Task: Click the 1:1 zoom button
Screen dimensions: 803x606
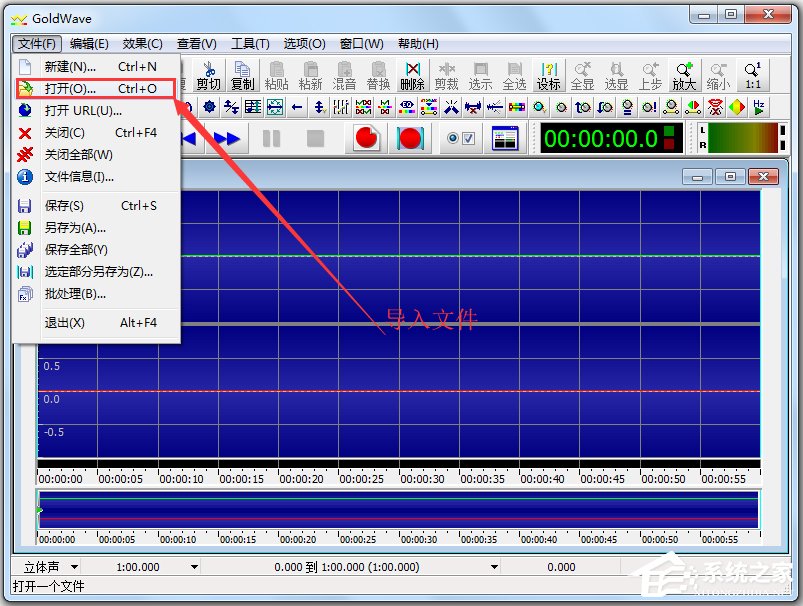Action: [752, 75]
